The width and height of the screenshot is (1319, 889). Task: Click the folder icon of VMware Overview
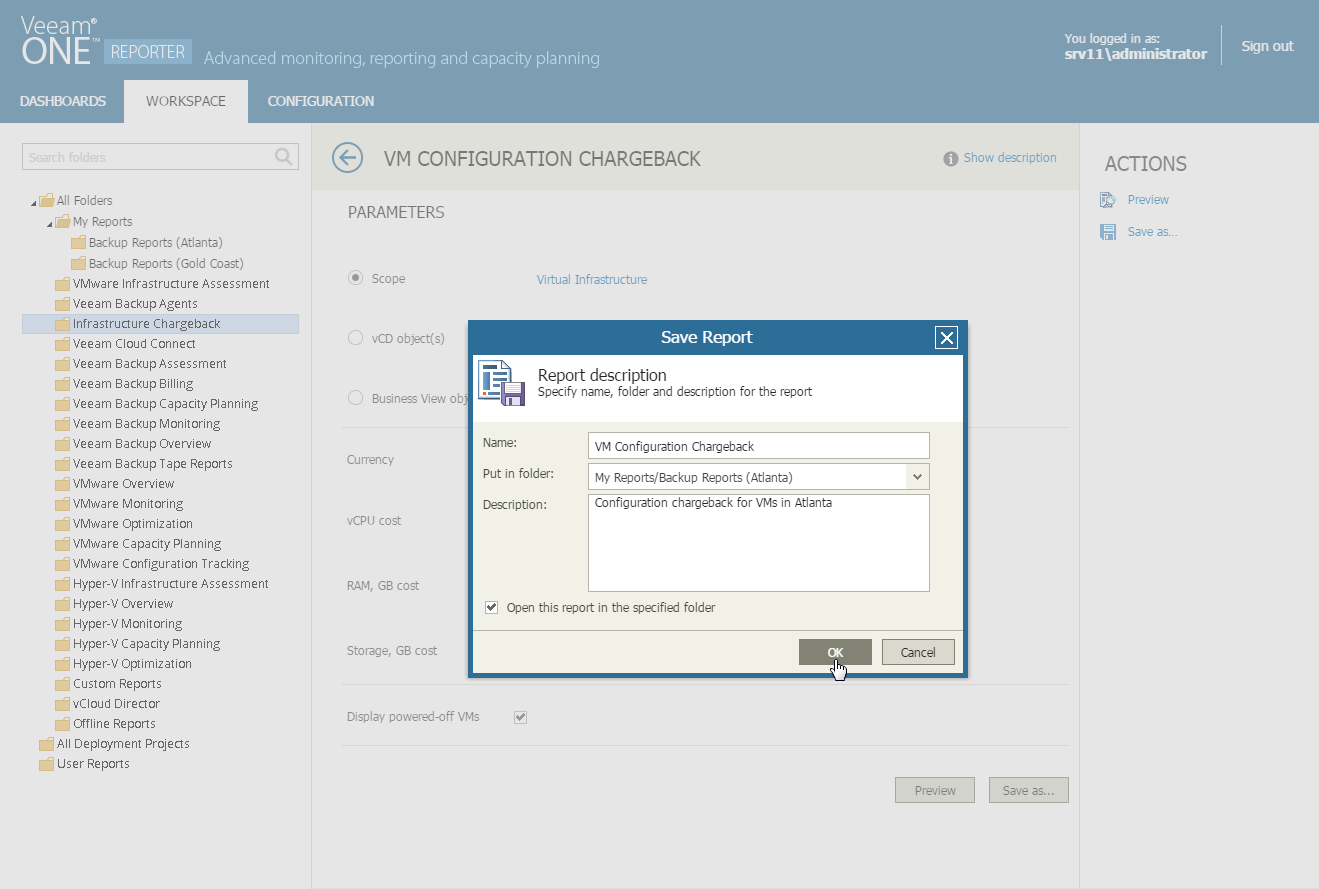[63, 484]
